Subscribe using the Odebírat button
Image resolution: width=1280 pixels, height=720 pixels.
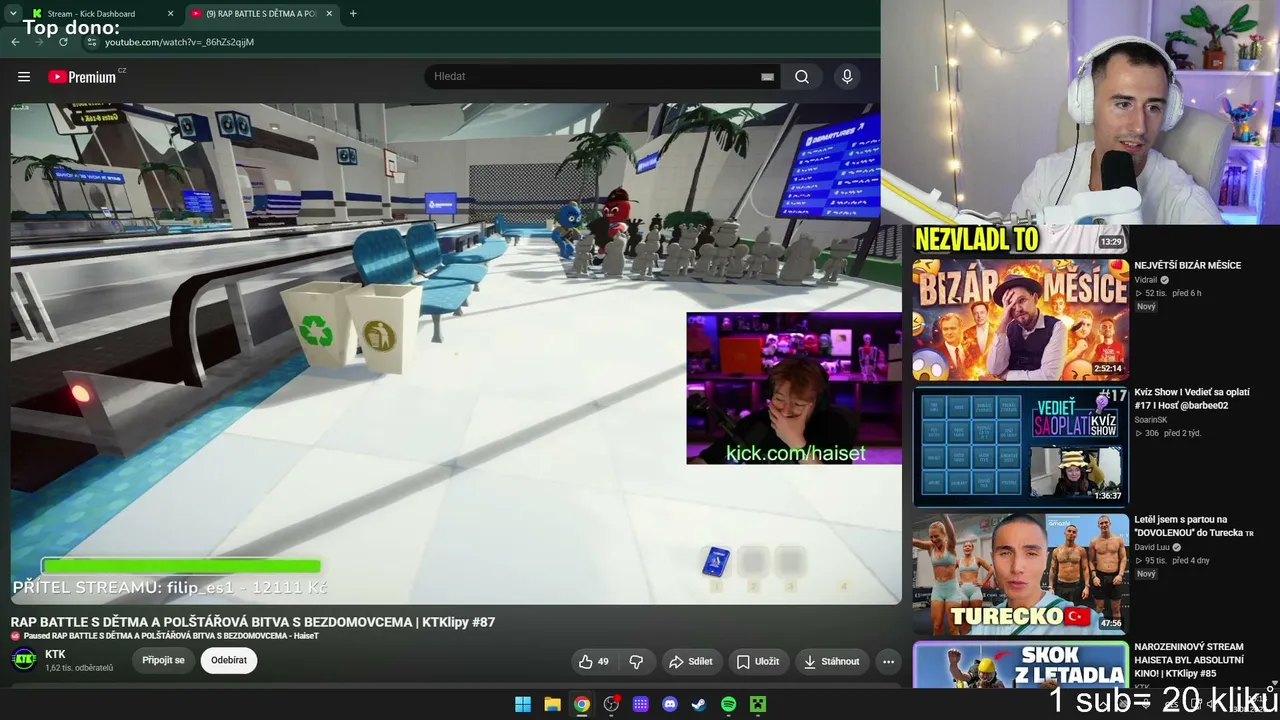click(229, 660)
